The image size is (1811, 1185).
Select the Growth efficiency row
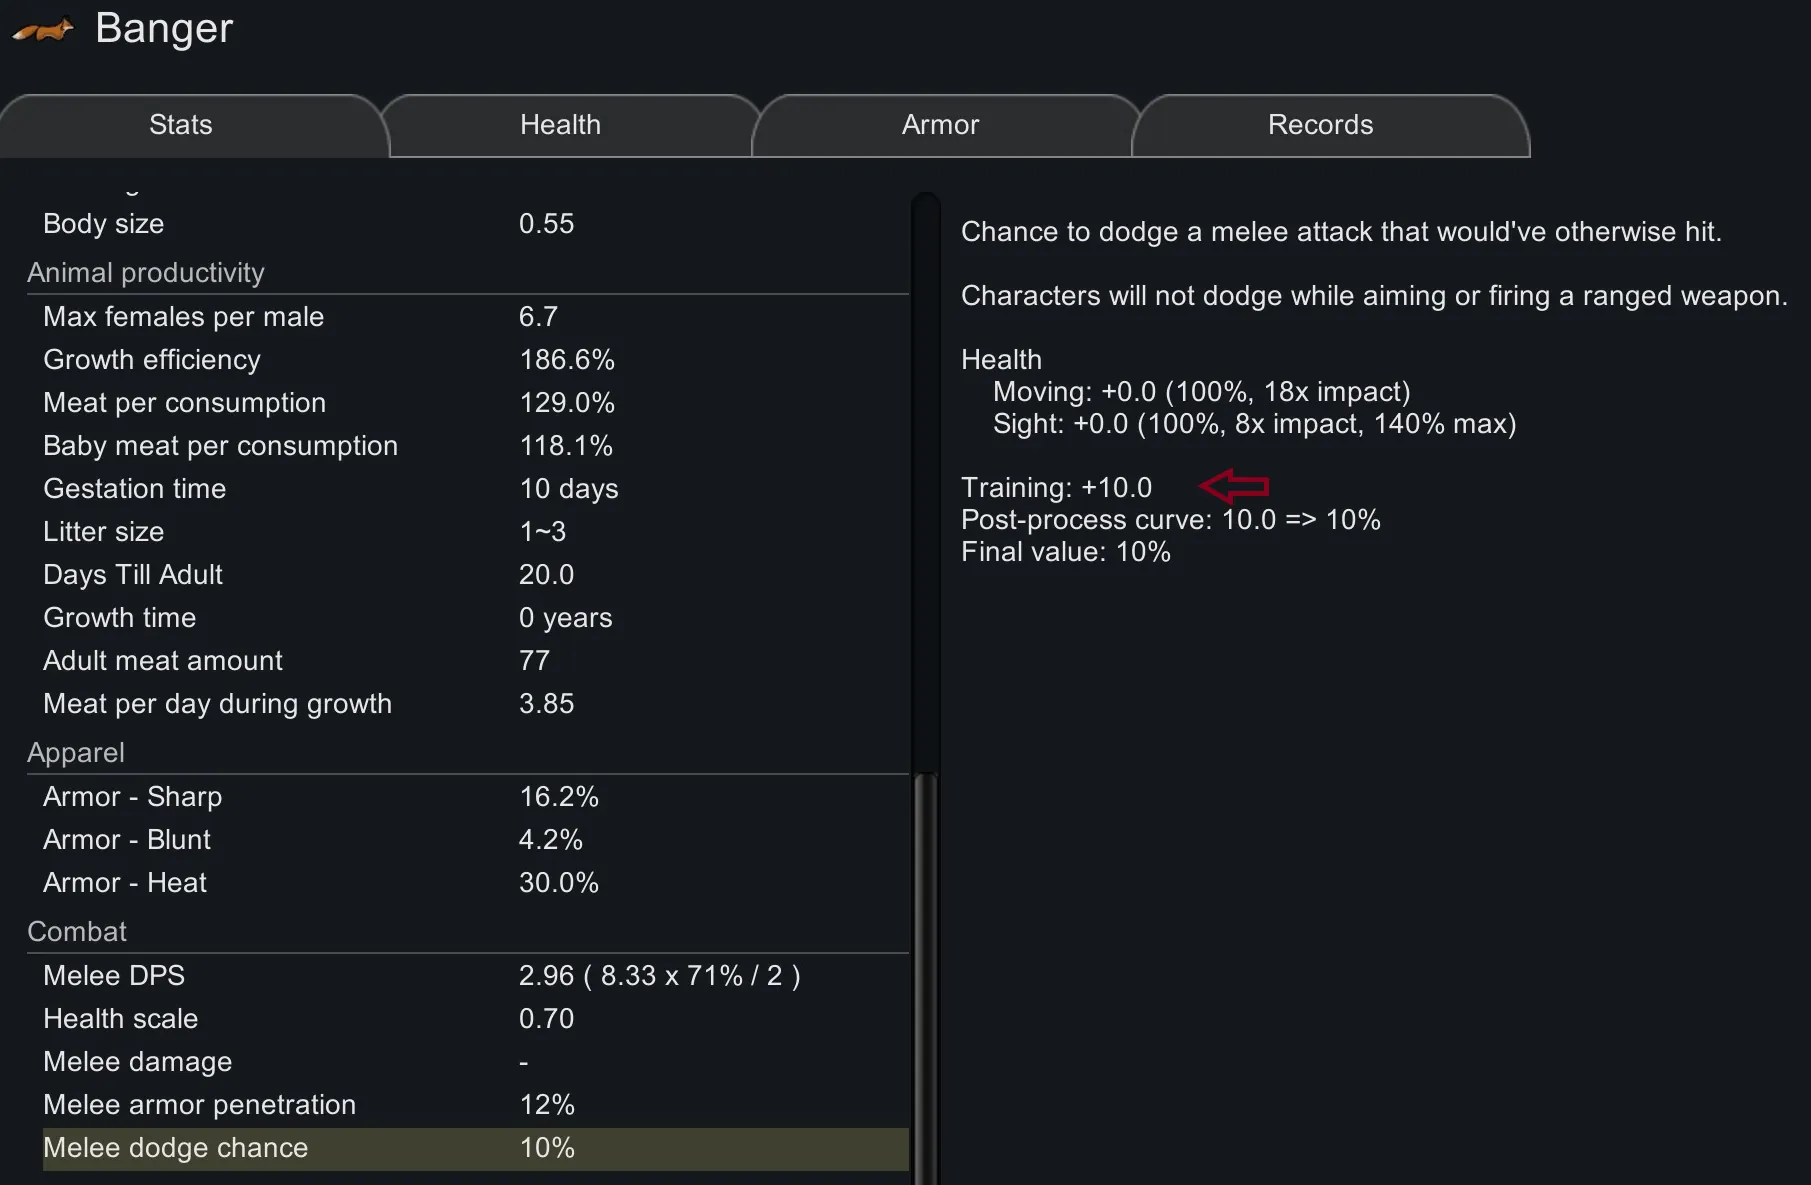[x=475, y=360]
